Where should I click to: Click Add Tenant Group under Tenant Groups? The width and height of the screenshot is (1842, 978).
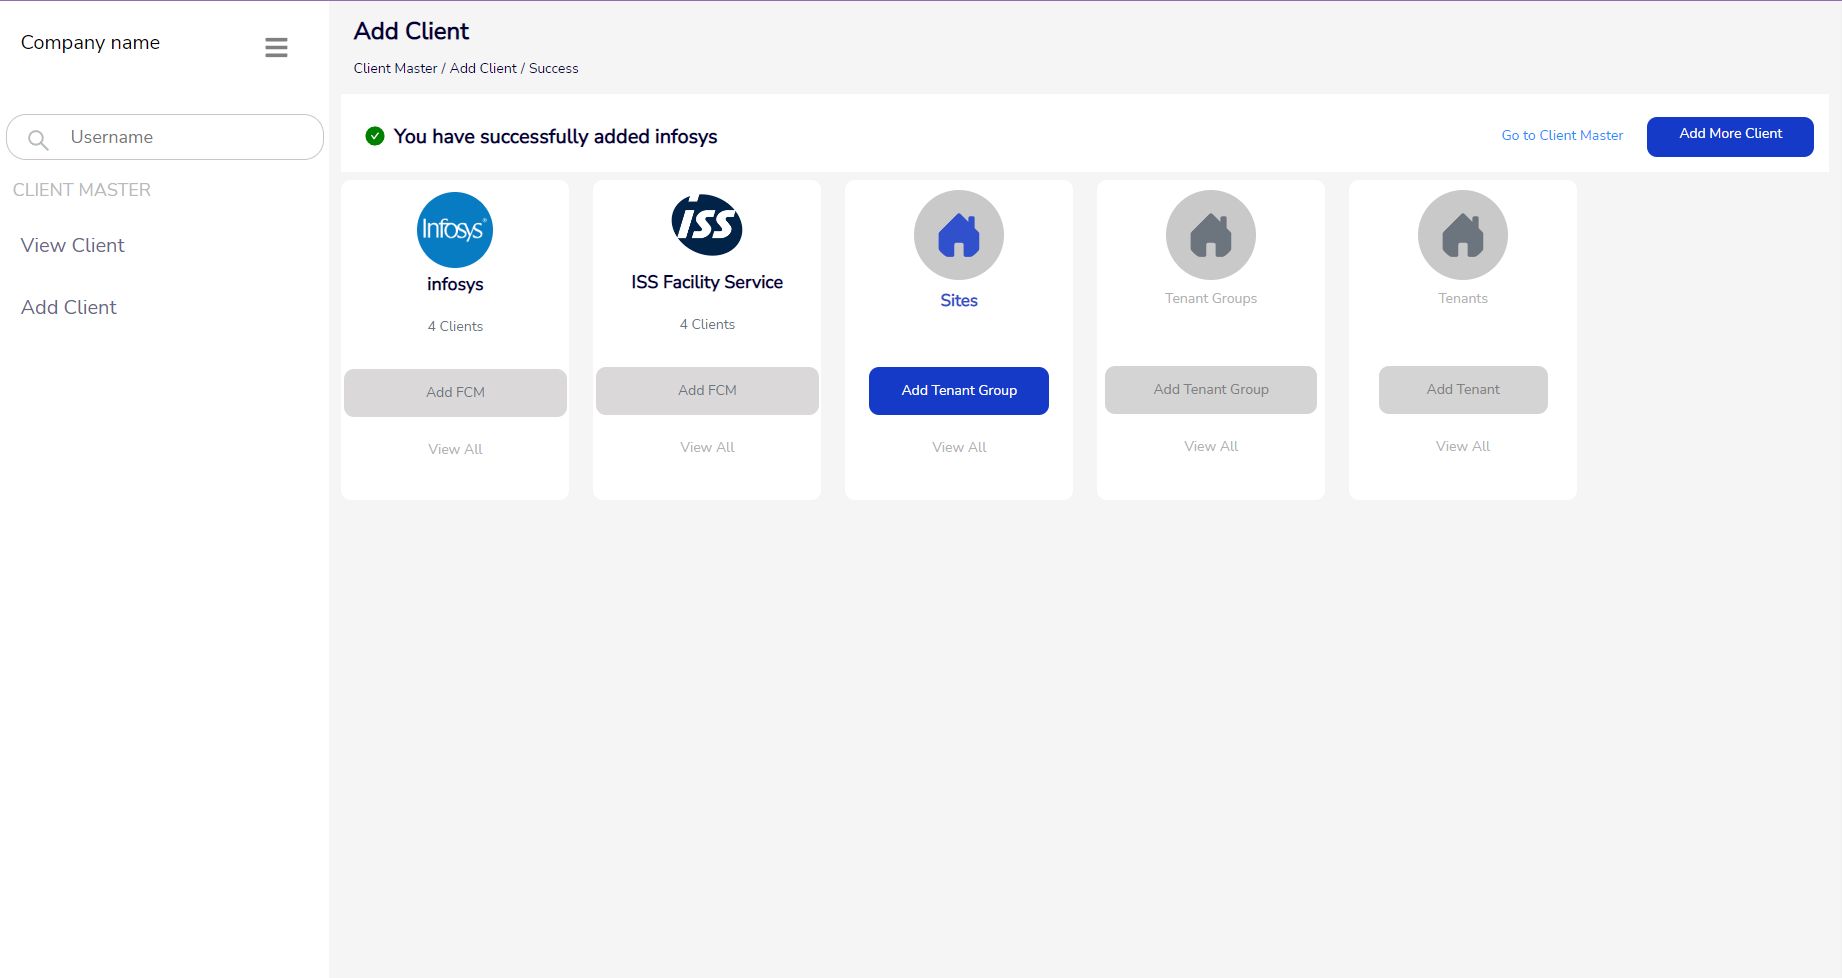click(1211, 389)
